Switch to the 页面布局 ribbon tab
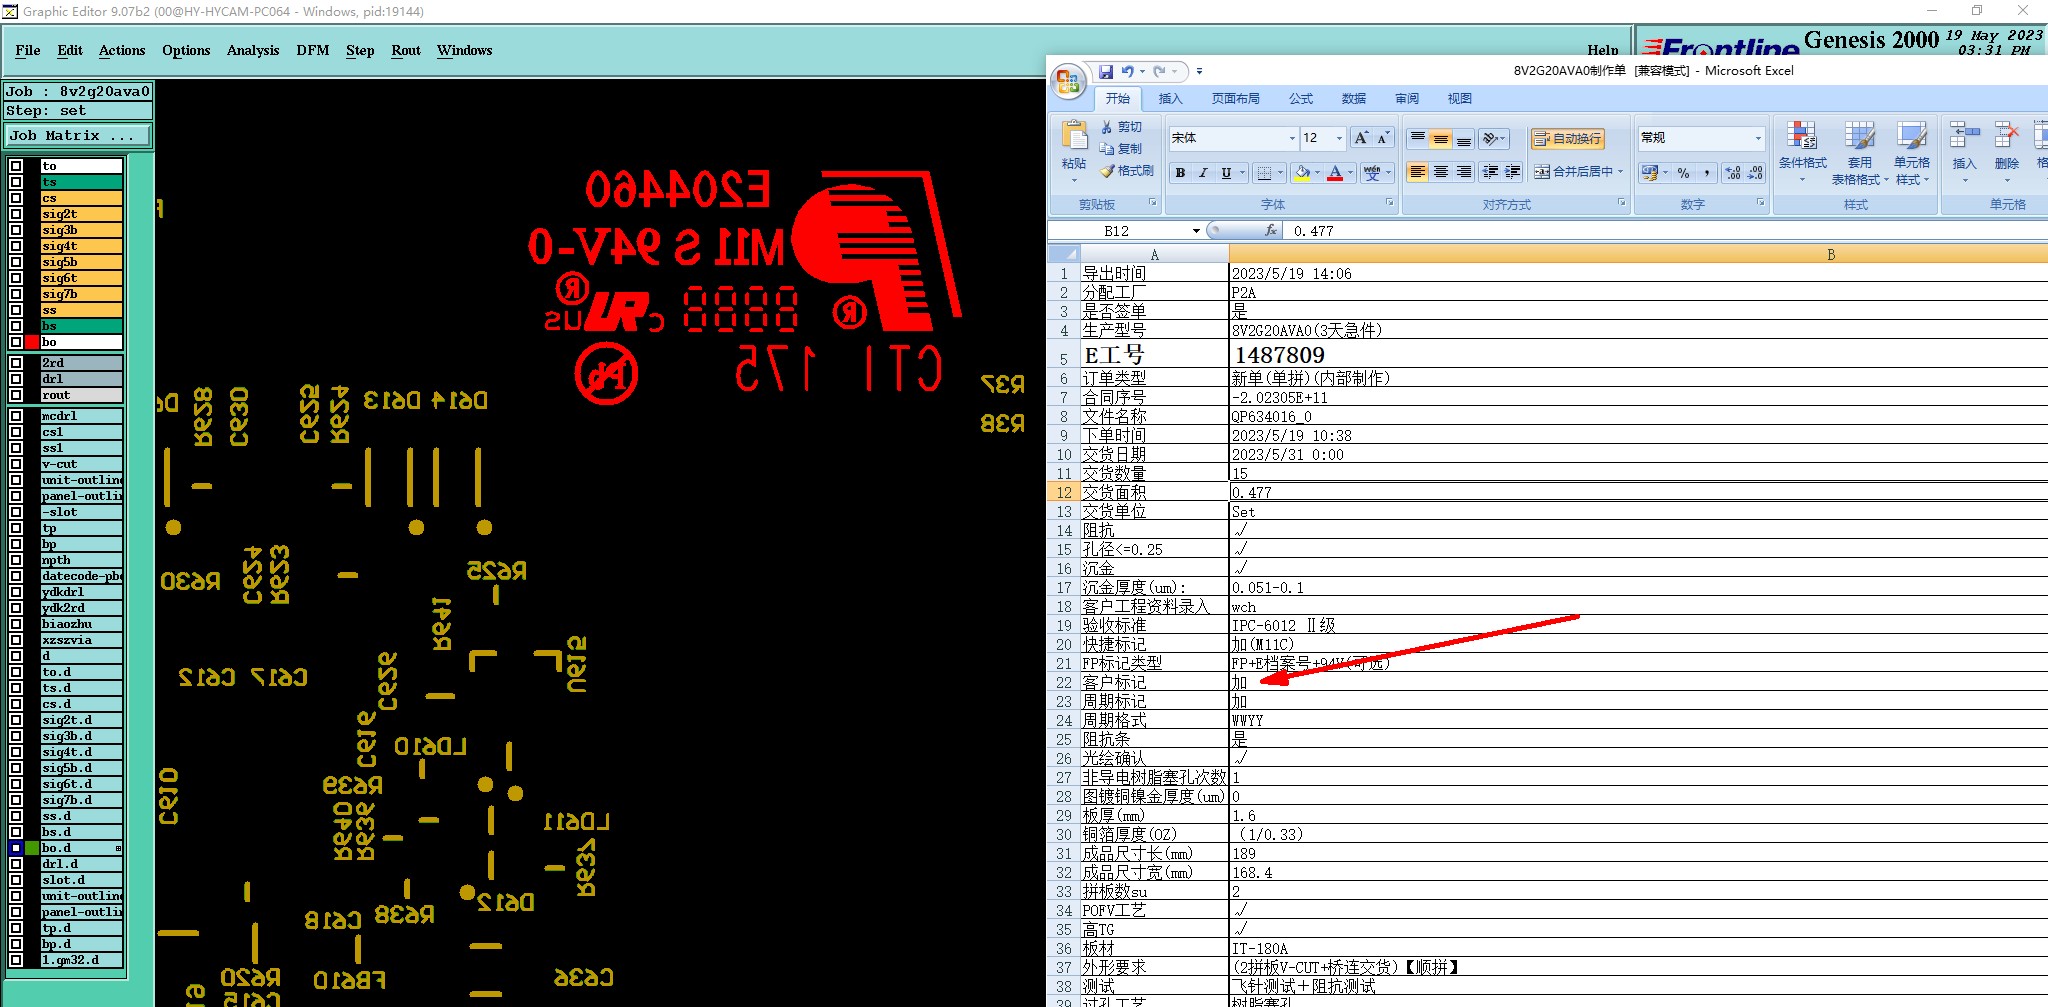 [x=1235, y=98]
